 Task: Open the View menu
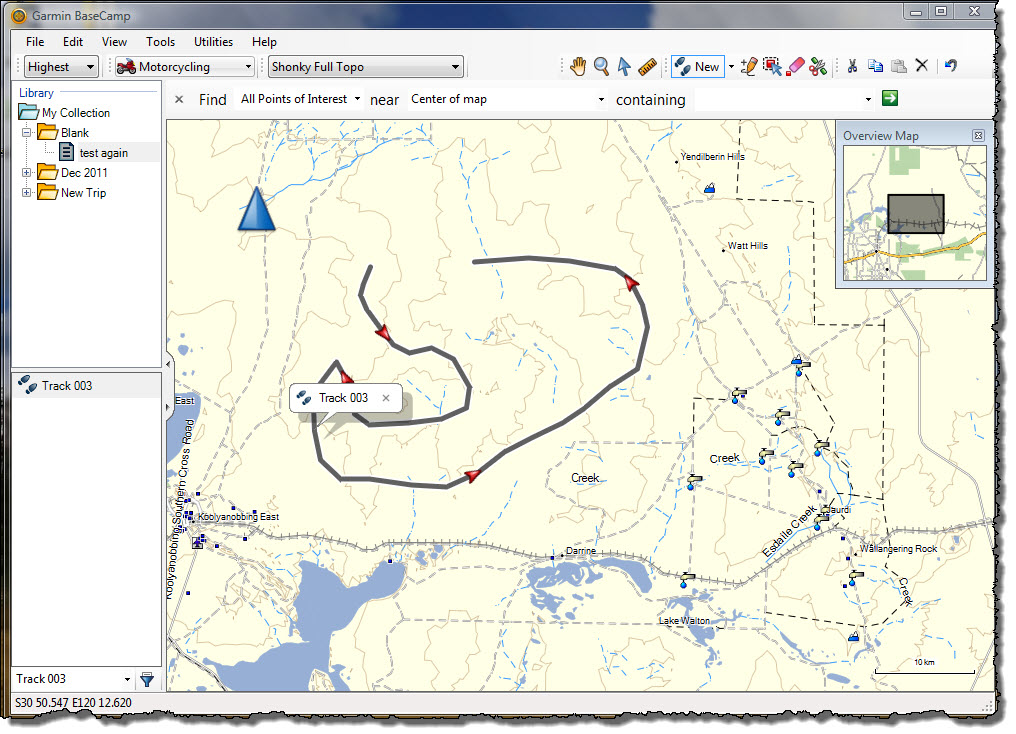click(x=114, y=41)
